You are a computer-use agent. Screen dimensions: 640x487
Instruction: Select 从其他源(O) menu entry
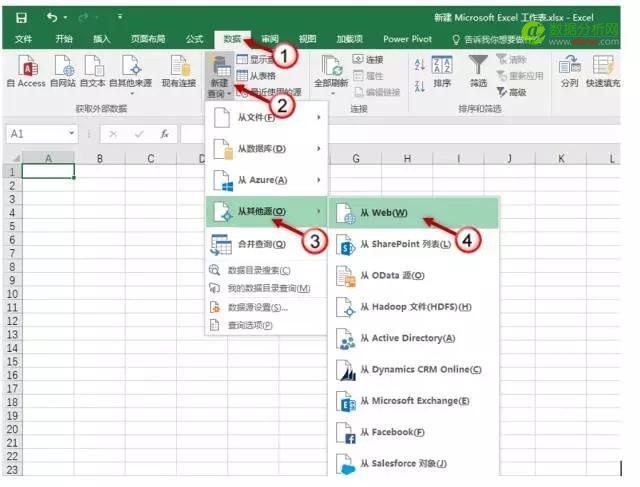[x=267, y=211]
